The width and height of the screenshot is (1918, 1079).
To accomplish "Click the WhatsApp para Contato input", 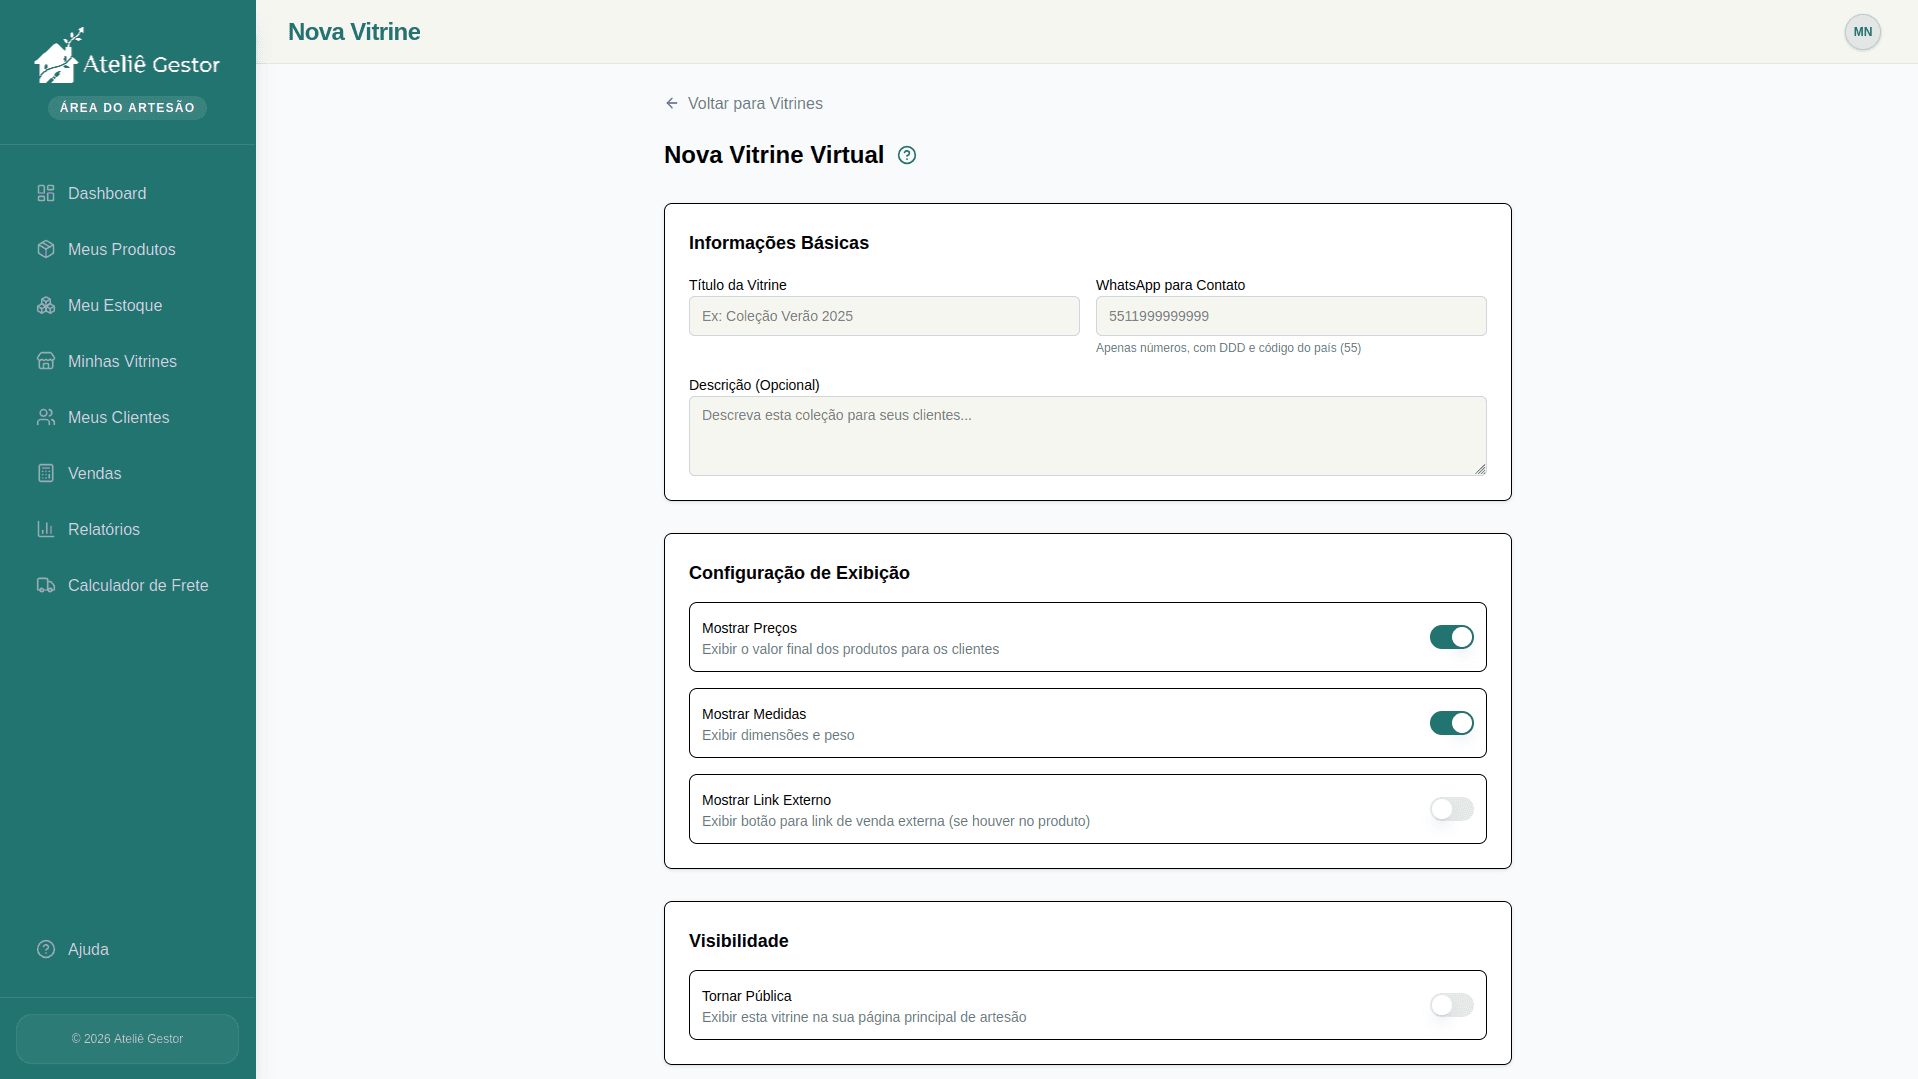I will (1290, 316).
